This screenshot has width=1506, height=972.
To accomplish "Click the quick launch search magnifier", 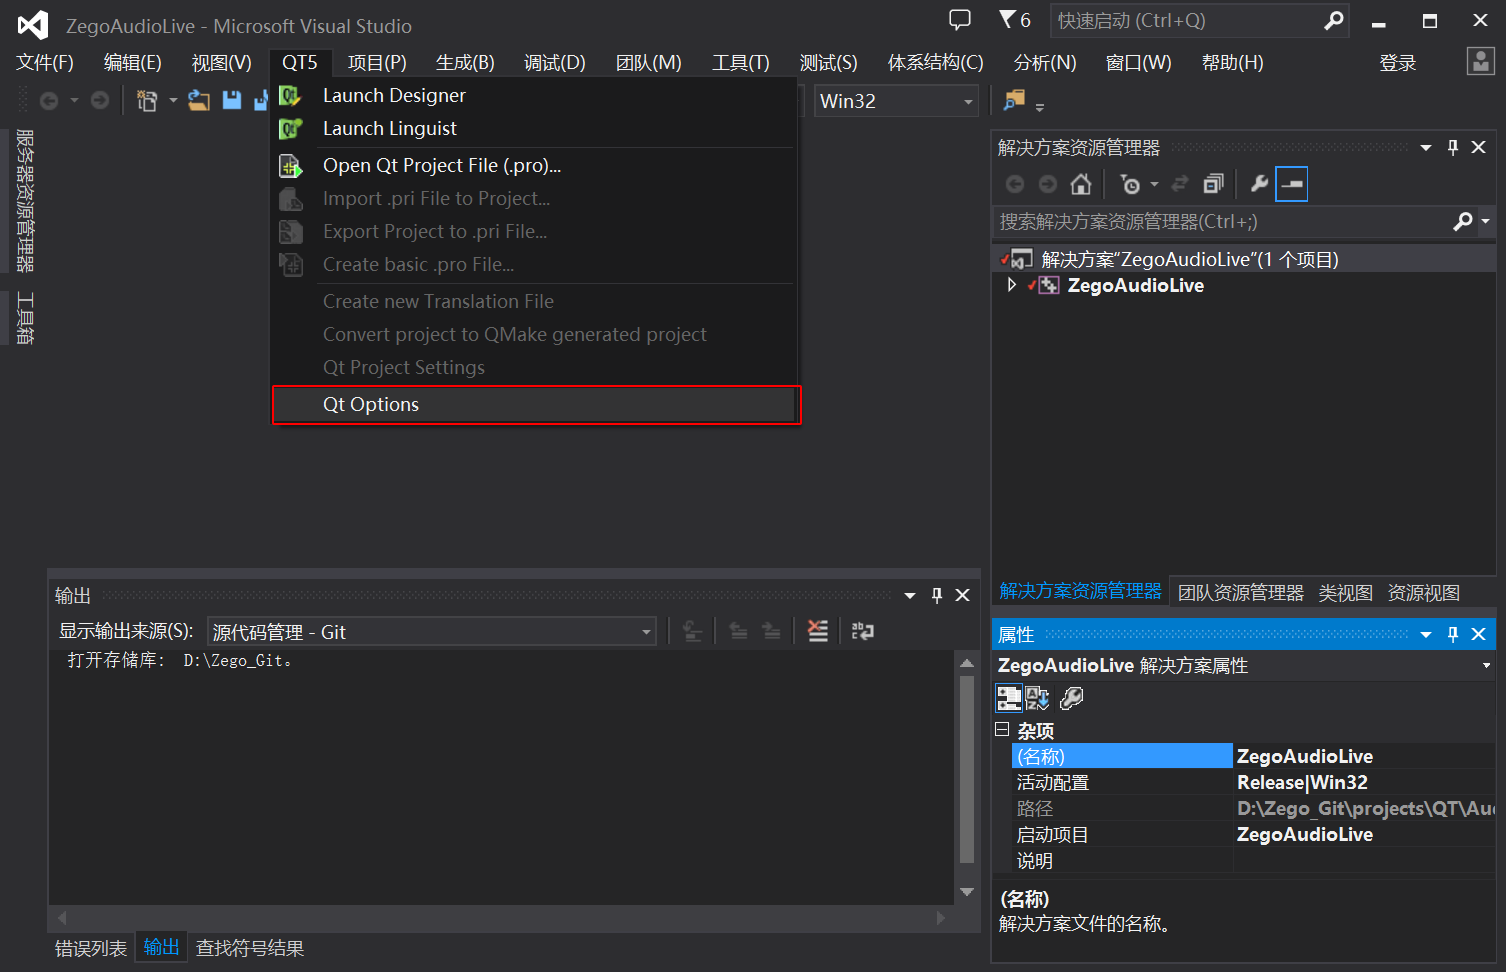I will 1333,20.
